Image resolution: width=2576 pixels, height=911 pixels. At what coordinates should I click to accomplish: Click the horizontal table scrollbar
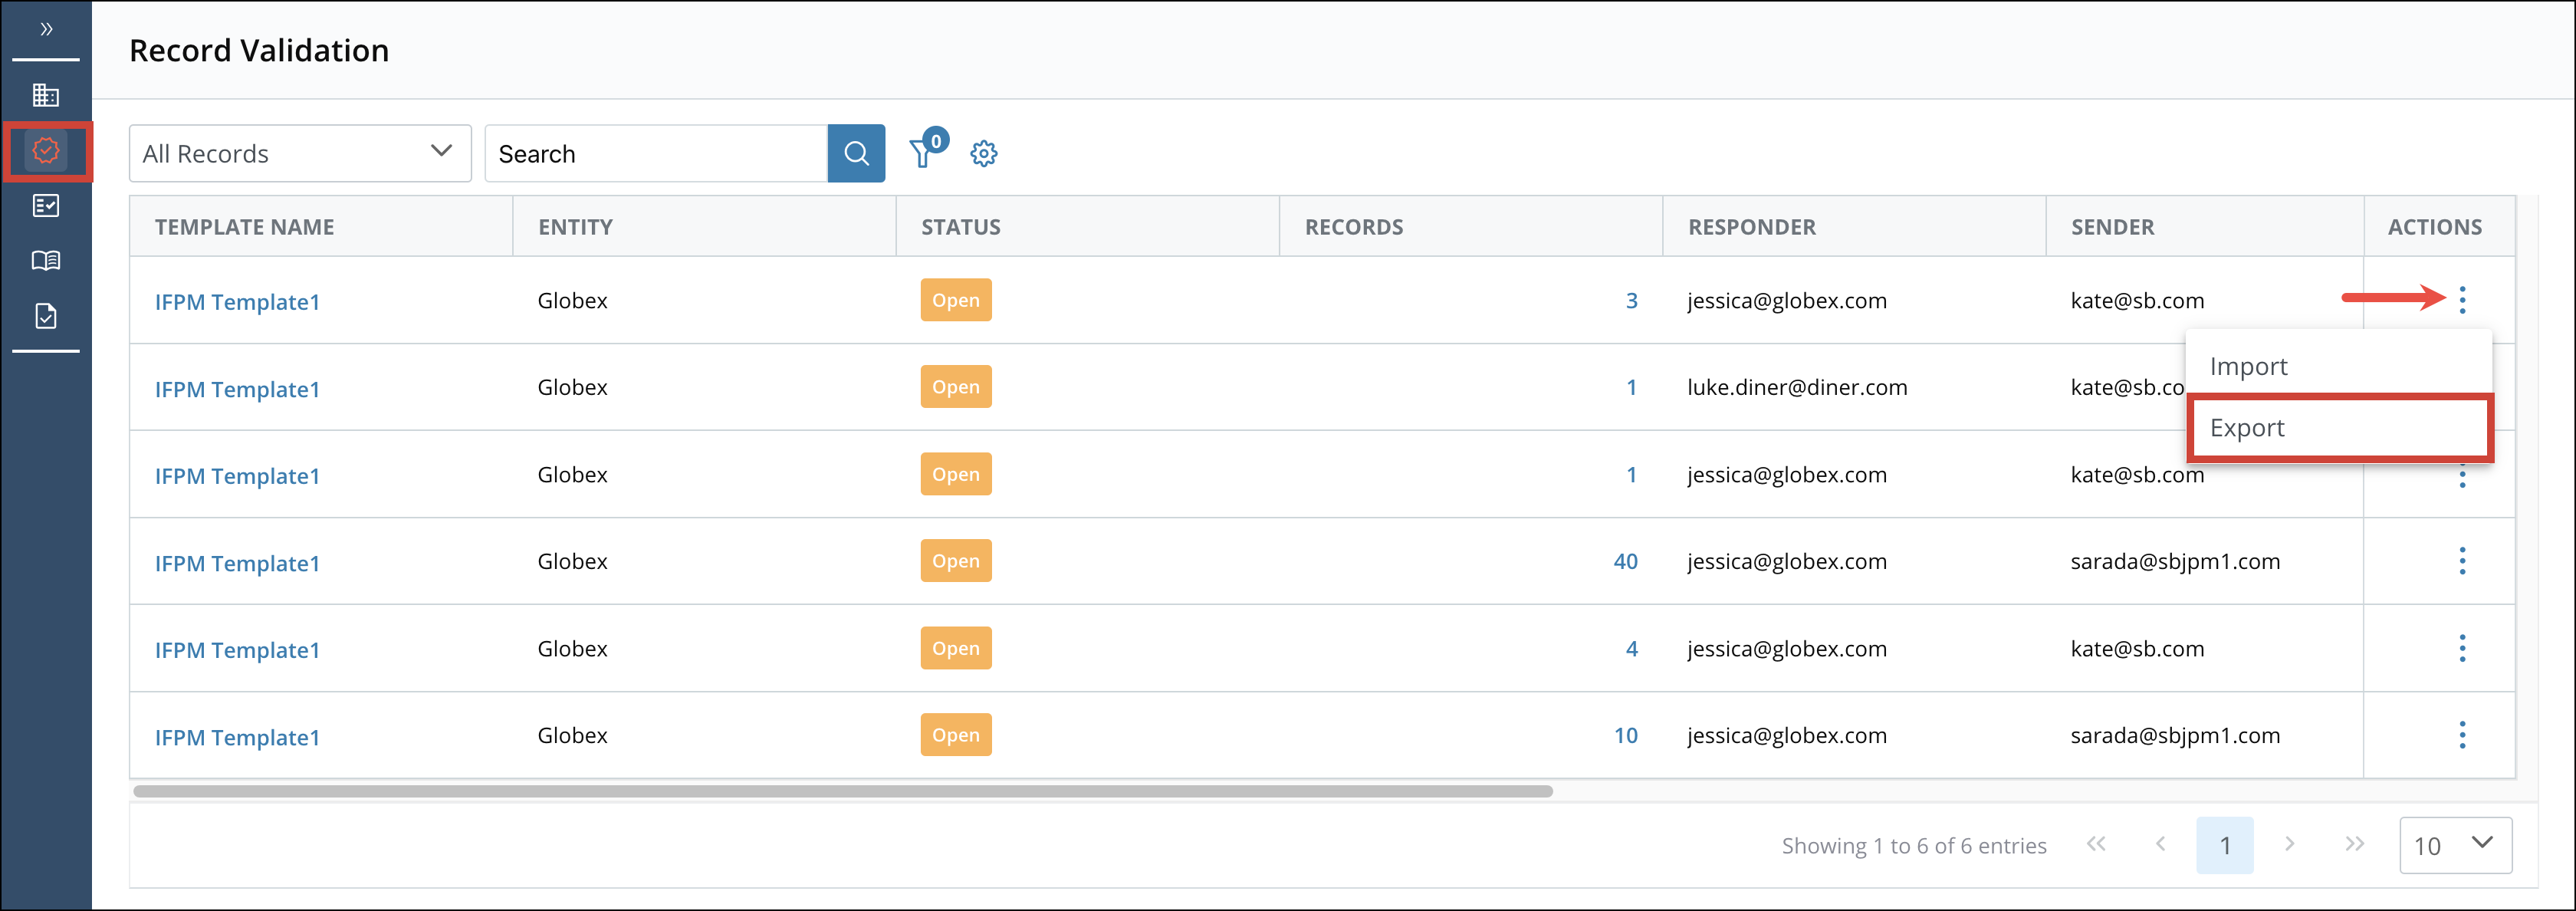(x=842, y=791)
